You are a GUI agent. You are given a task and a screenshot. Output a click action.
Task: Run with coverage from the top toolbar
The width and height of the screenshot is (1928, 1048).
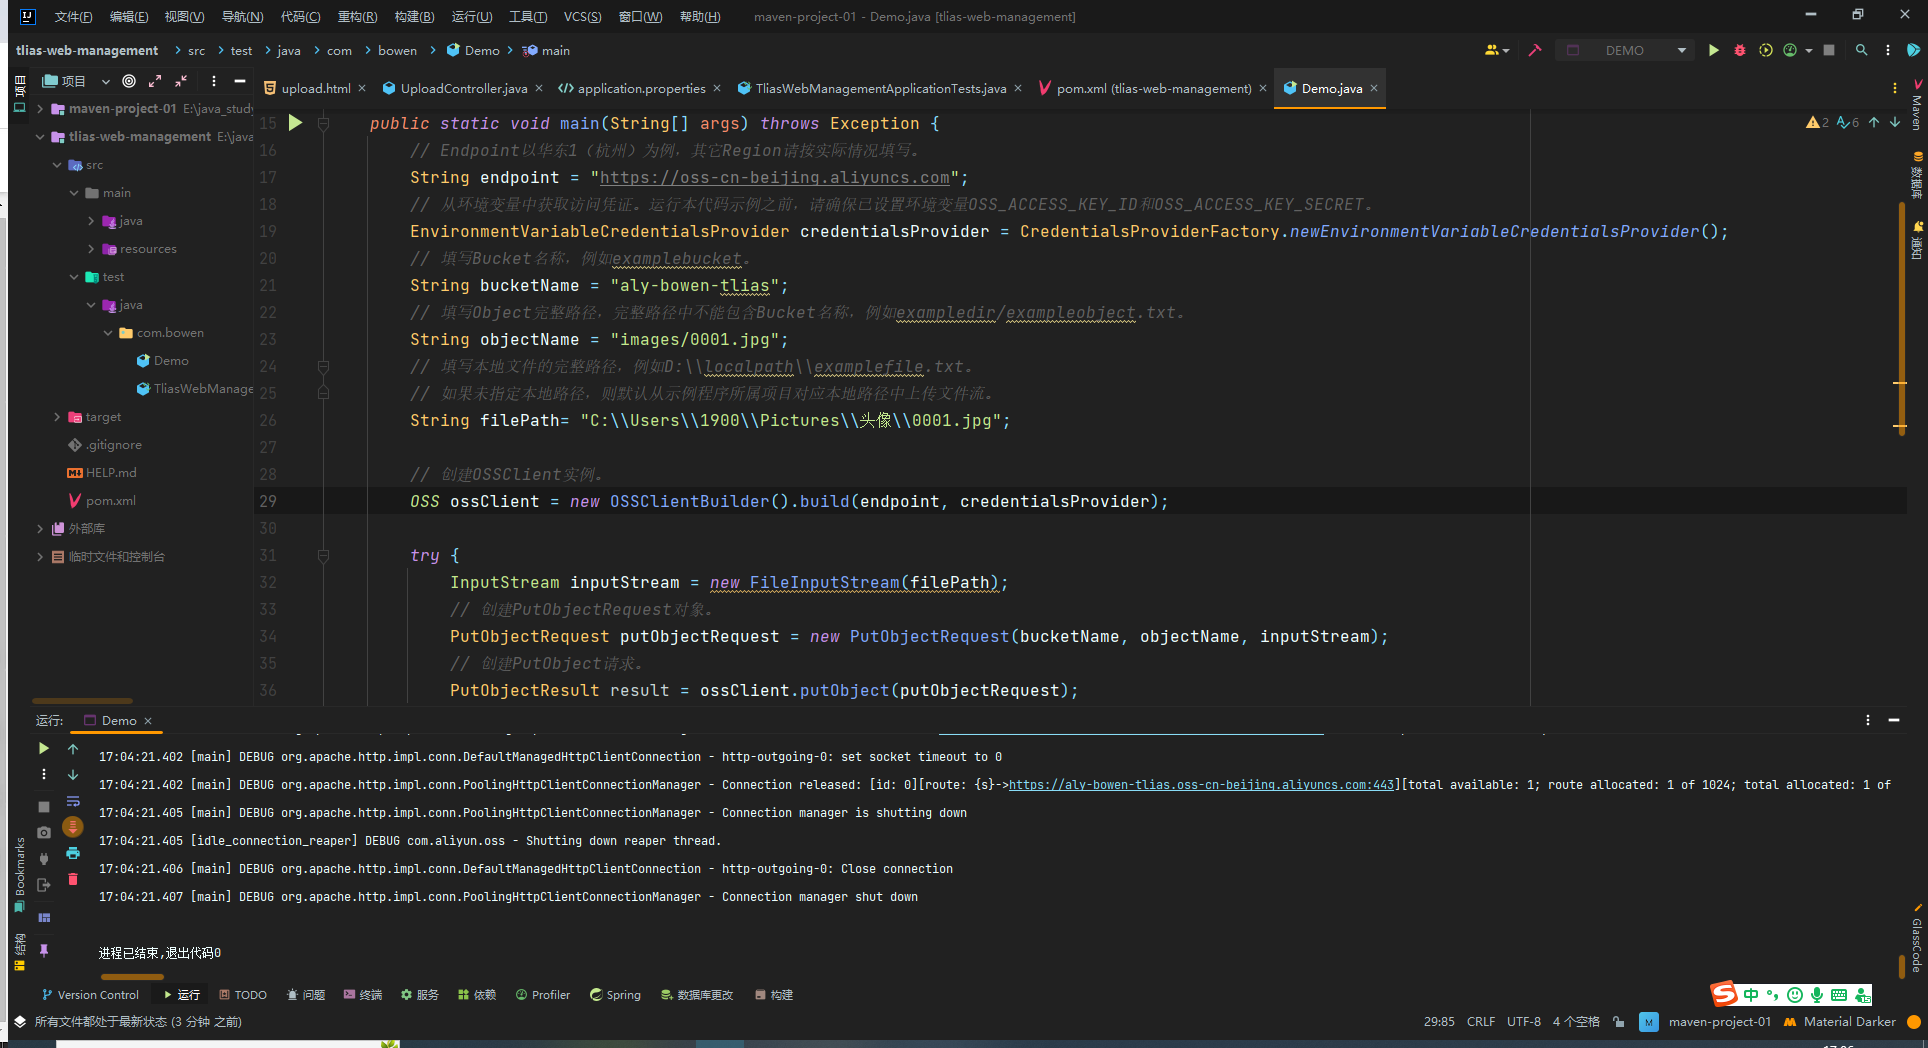pyautogui.click(x=1766, y=50)
